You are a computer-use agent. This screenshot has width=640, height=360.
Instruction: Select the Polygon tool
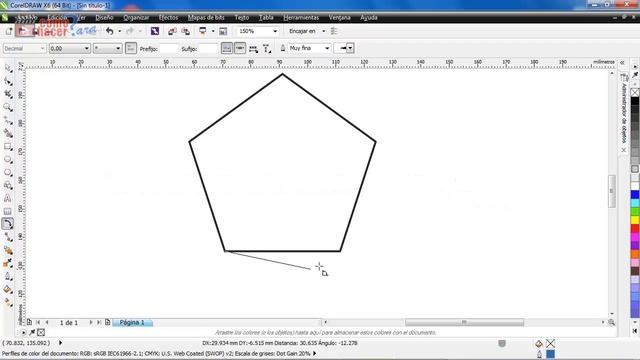pyautogui.click(x=8, y=173)
